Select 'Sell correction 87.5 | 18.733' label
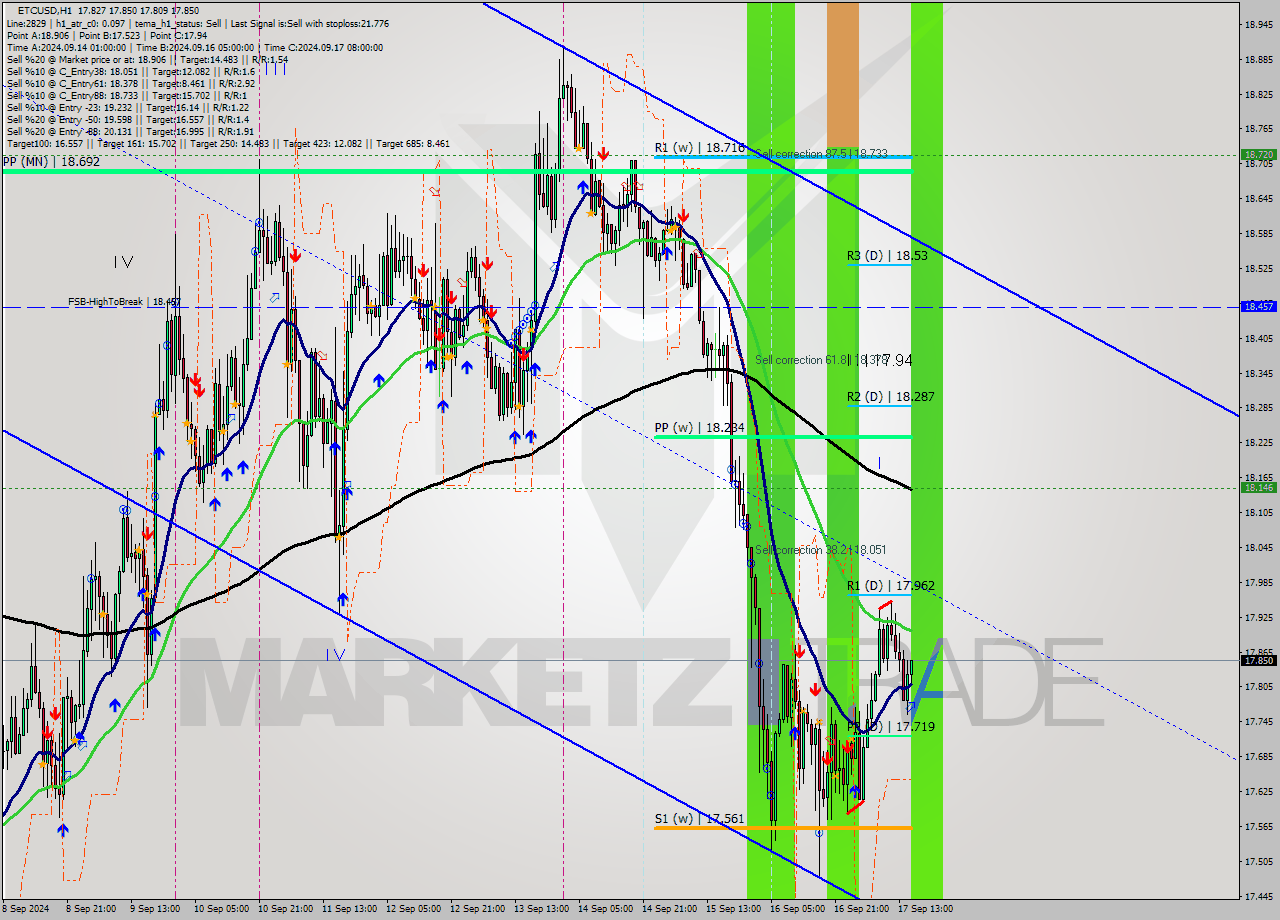1280x920 pixels. [821, 153]
